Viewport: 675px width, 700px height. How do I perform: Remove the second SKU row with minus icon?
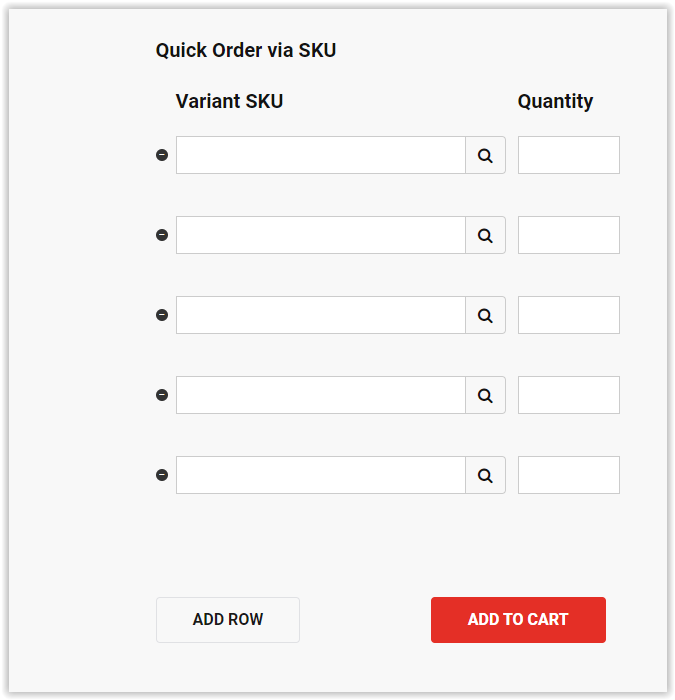click(162, 235)
